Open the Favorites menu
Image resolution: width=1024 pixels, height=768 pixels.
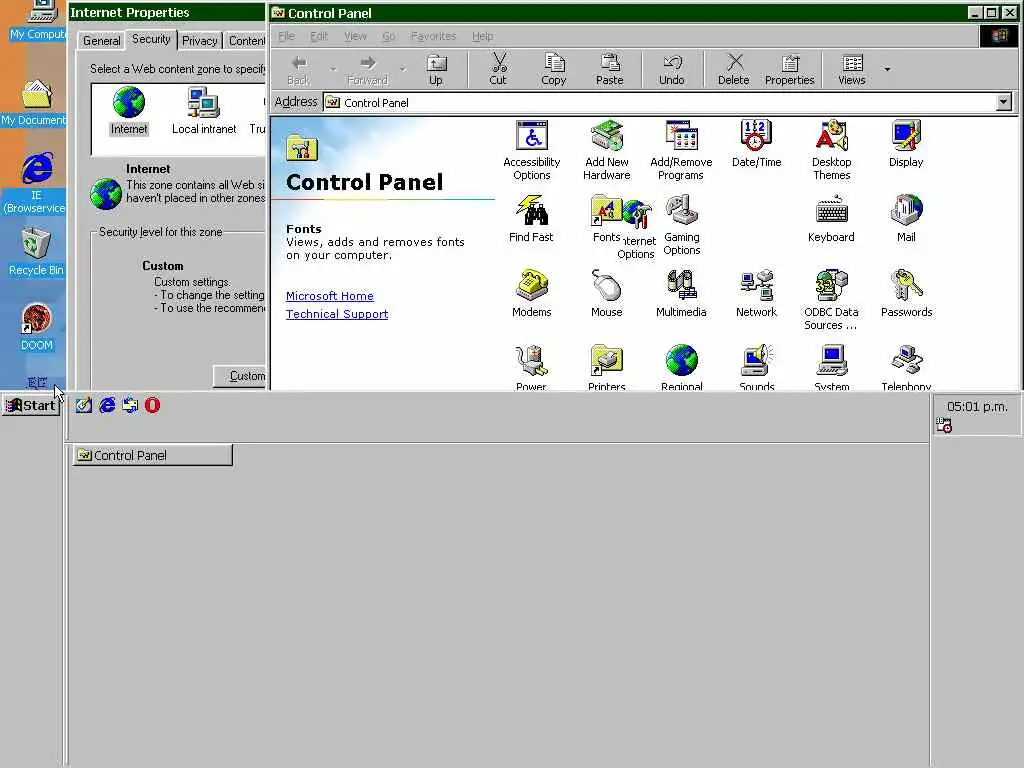pos(433,36)
